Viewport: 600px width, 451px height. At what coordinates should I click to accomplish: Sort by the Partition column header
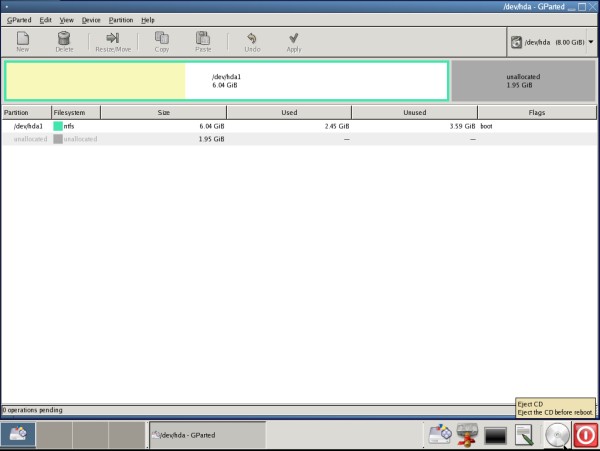[x=26, y=112]
